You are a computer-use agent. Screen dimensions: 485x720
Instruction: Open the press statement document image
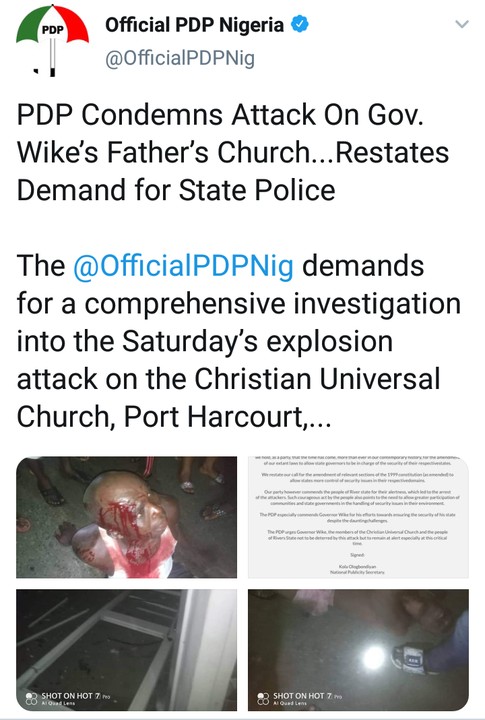click(358, 517)
